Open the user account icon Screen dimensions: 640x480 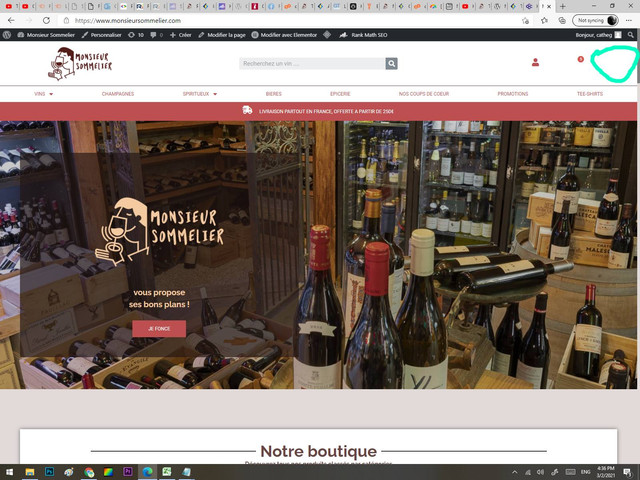point(535,62)
